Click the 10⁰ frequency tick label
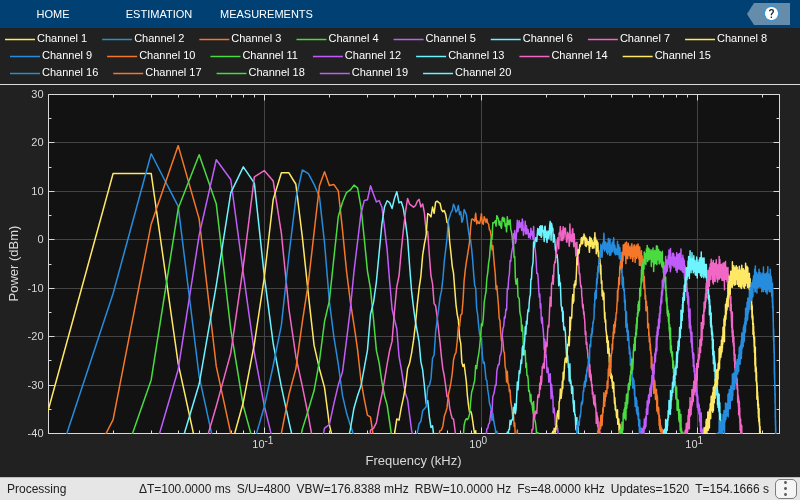800x500 pixels. click(478, 443)
